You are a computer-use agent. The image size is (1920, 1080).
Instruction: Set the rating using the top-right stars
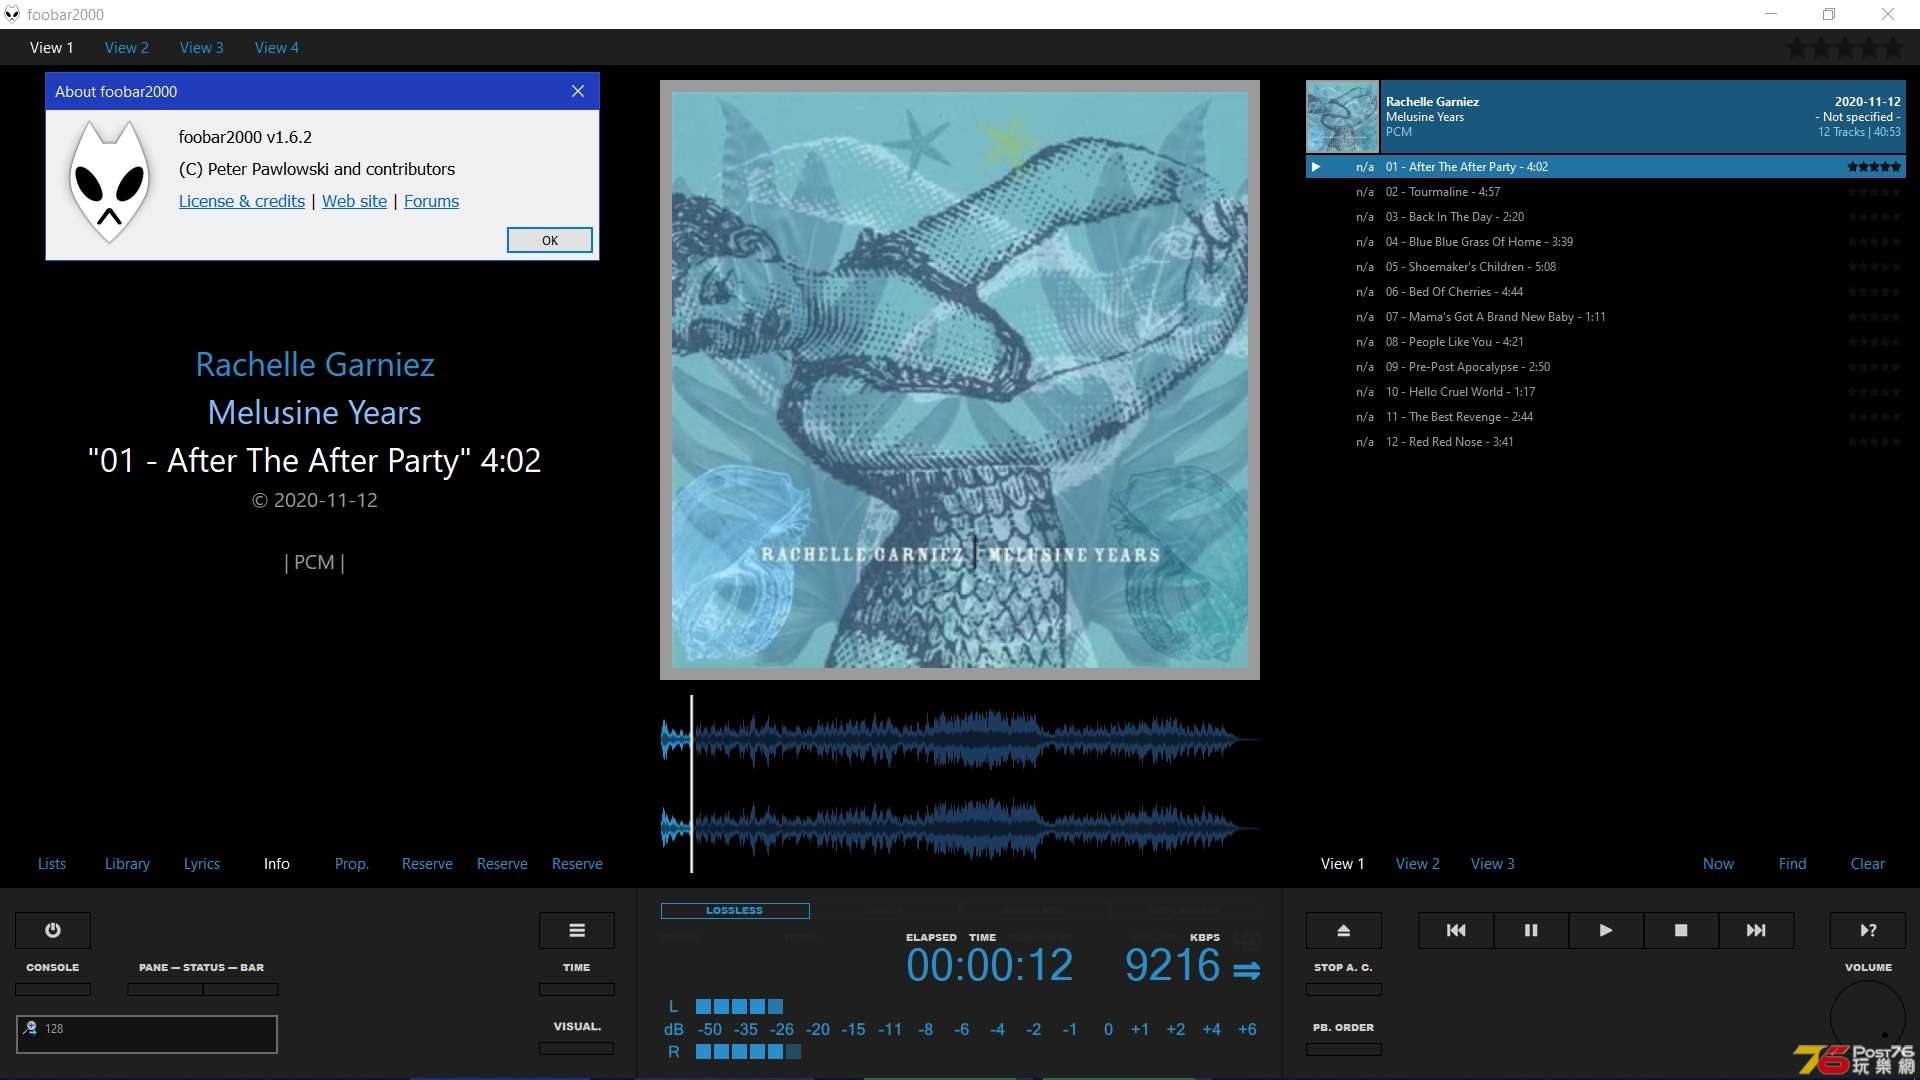pyautogui.click(x=1846, y=47)
